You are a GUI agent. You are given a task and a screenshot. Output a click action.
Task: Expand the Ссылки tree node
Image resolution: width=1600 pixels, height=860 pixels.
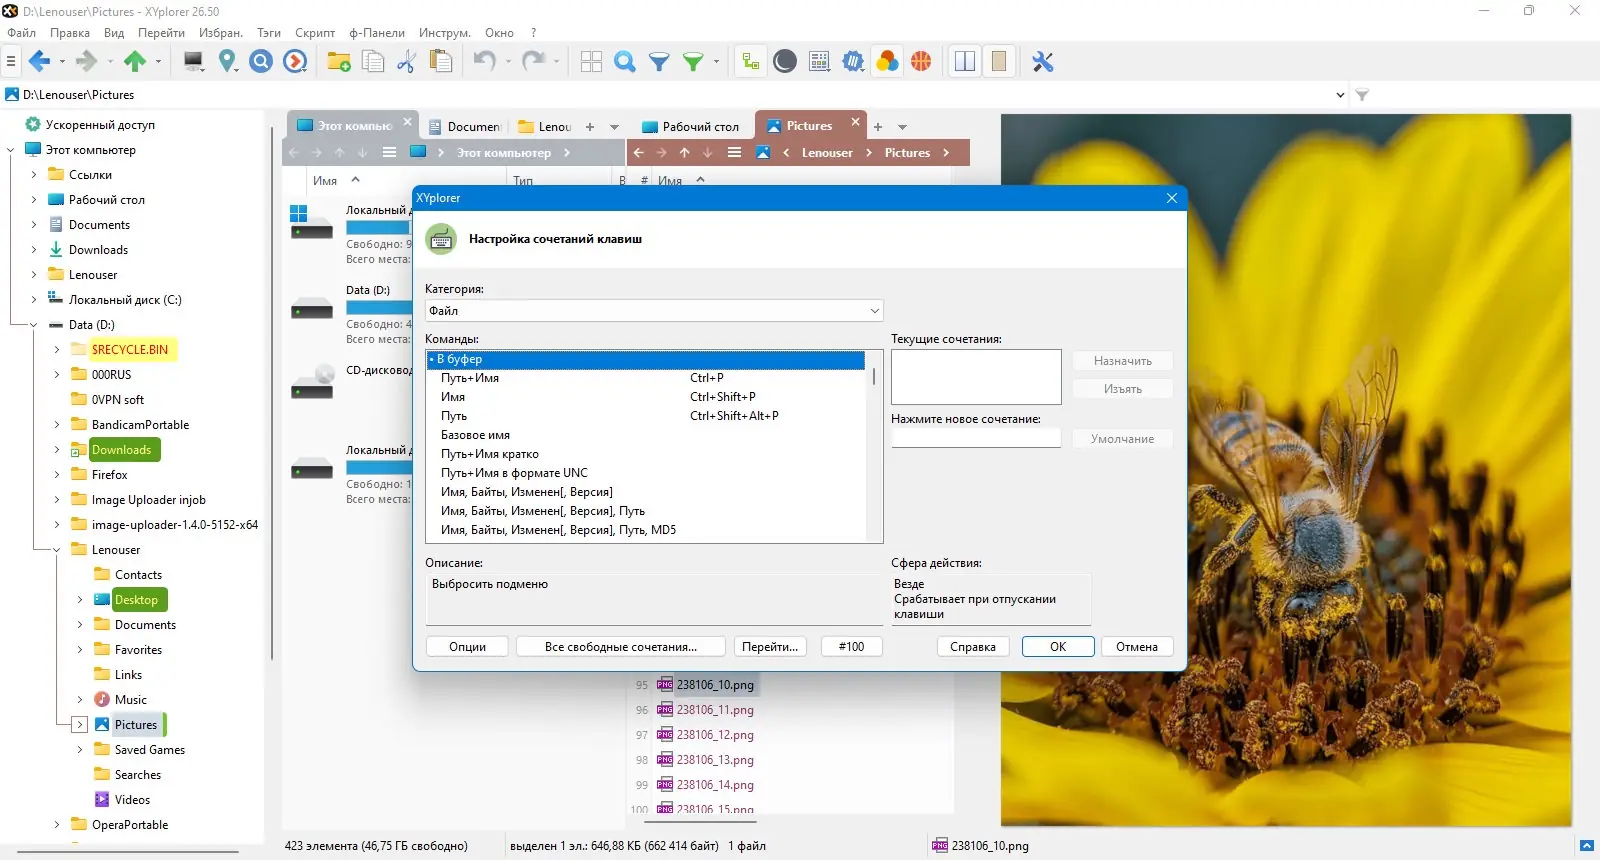34,175
